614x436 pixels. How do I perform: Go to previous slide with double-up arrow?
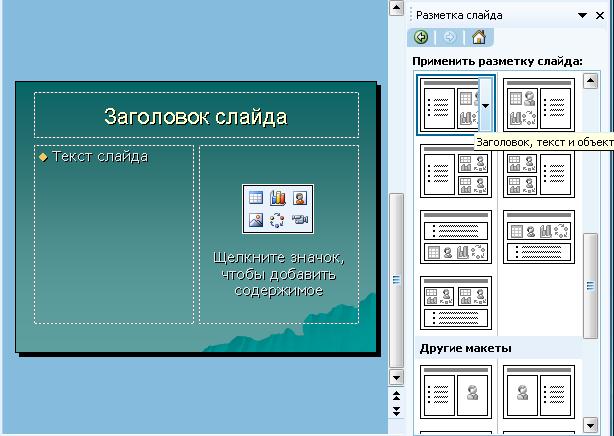pos(396,395)
